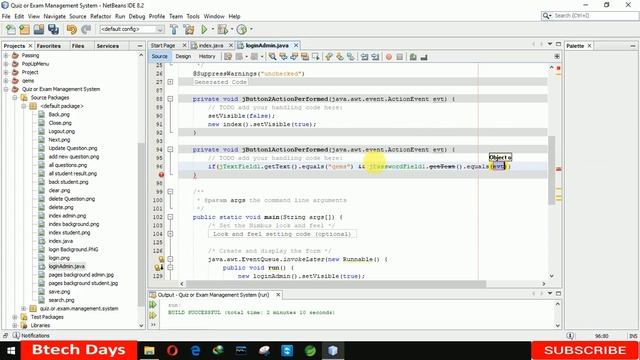Expand the Libraries node

[15, 325]
